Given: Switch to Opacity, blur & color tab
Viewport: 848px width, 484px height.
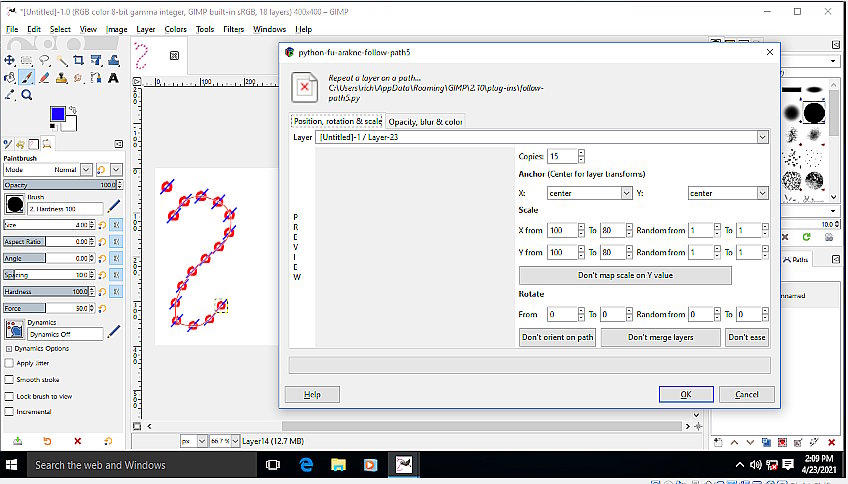Looking at the screenshot, I should pyautogui.click(x=425, y=121).
